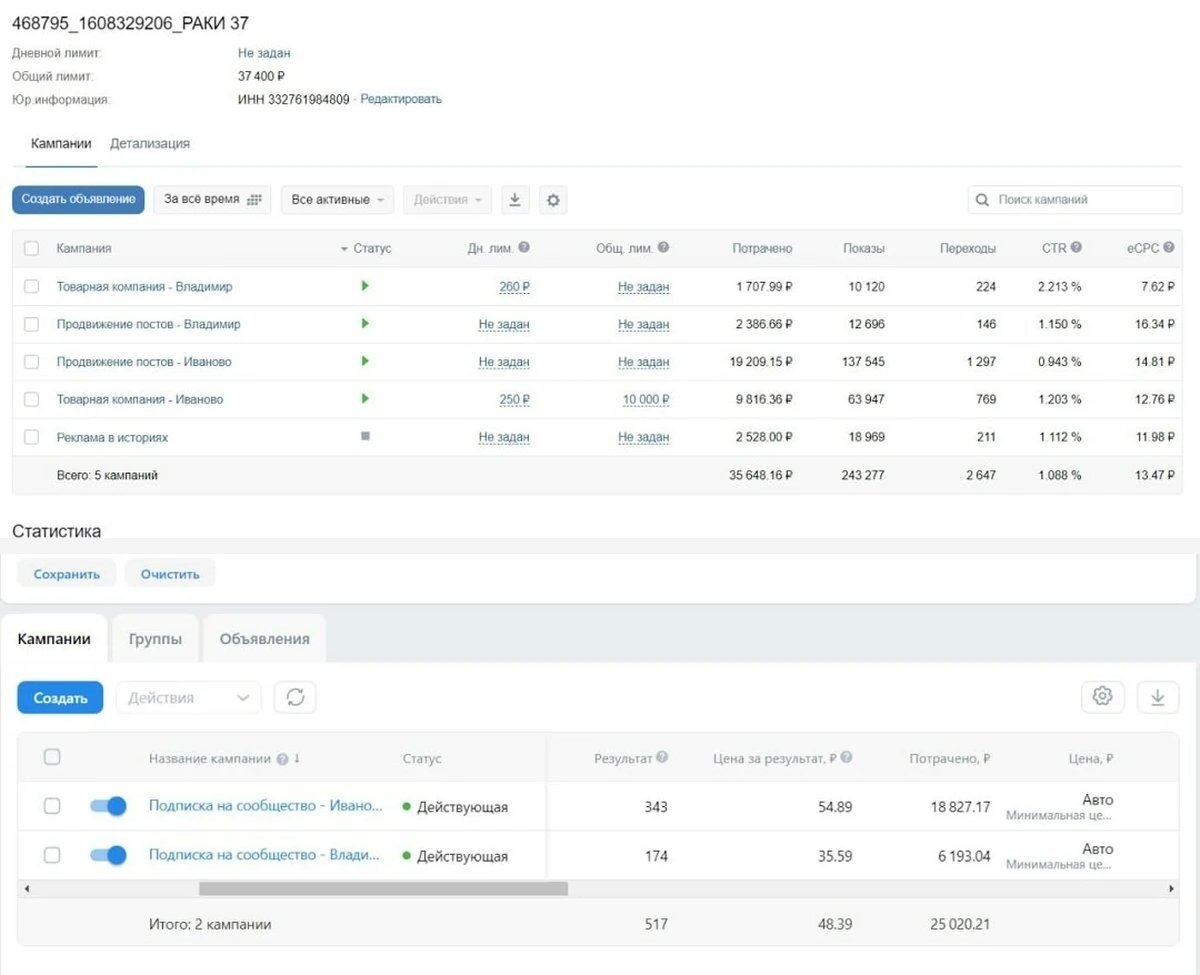Click help icon next to Результат
Viewport: 1200px width, 975px height.
(662, 758)
